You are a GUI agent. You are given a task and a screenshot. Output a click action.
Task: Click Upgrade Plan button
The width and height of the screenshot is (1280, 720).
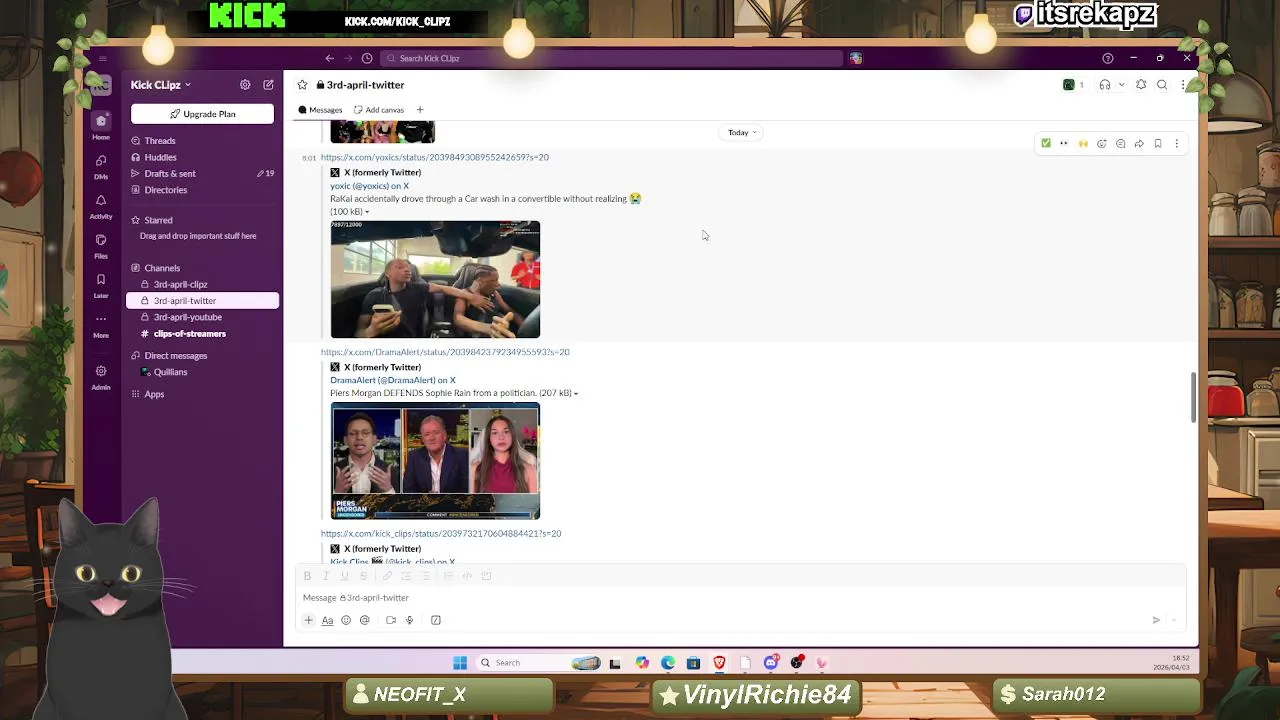[202, 114]
